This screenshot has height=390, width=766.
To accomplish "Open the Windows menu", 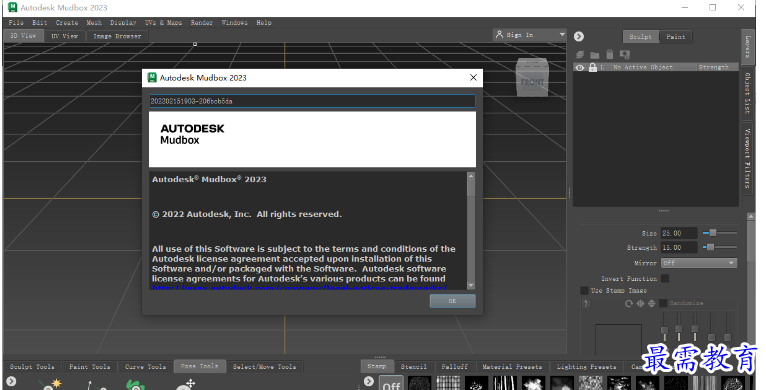I will coord(234,22).
